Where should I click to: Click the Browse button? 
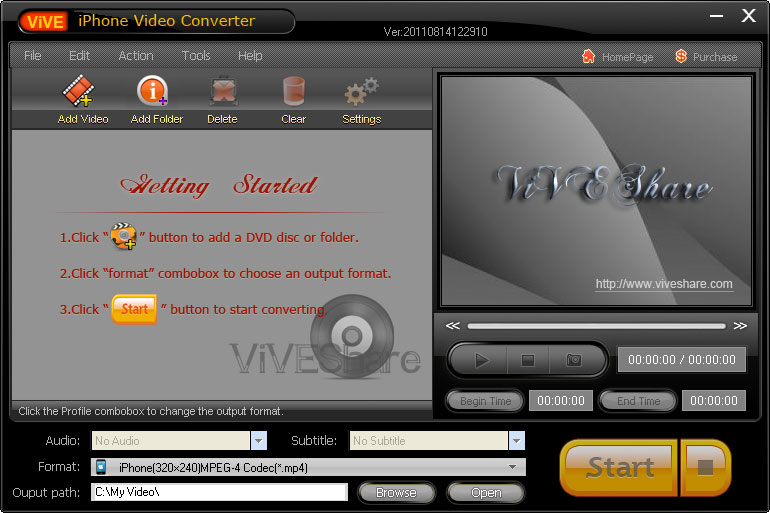[x=396, y=492]
